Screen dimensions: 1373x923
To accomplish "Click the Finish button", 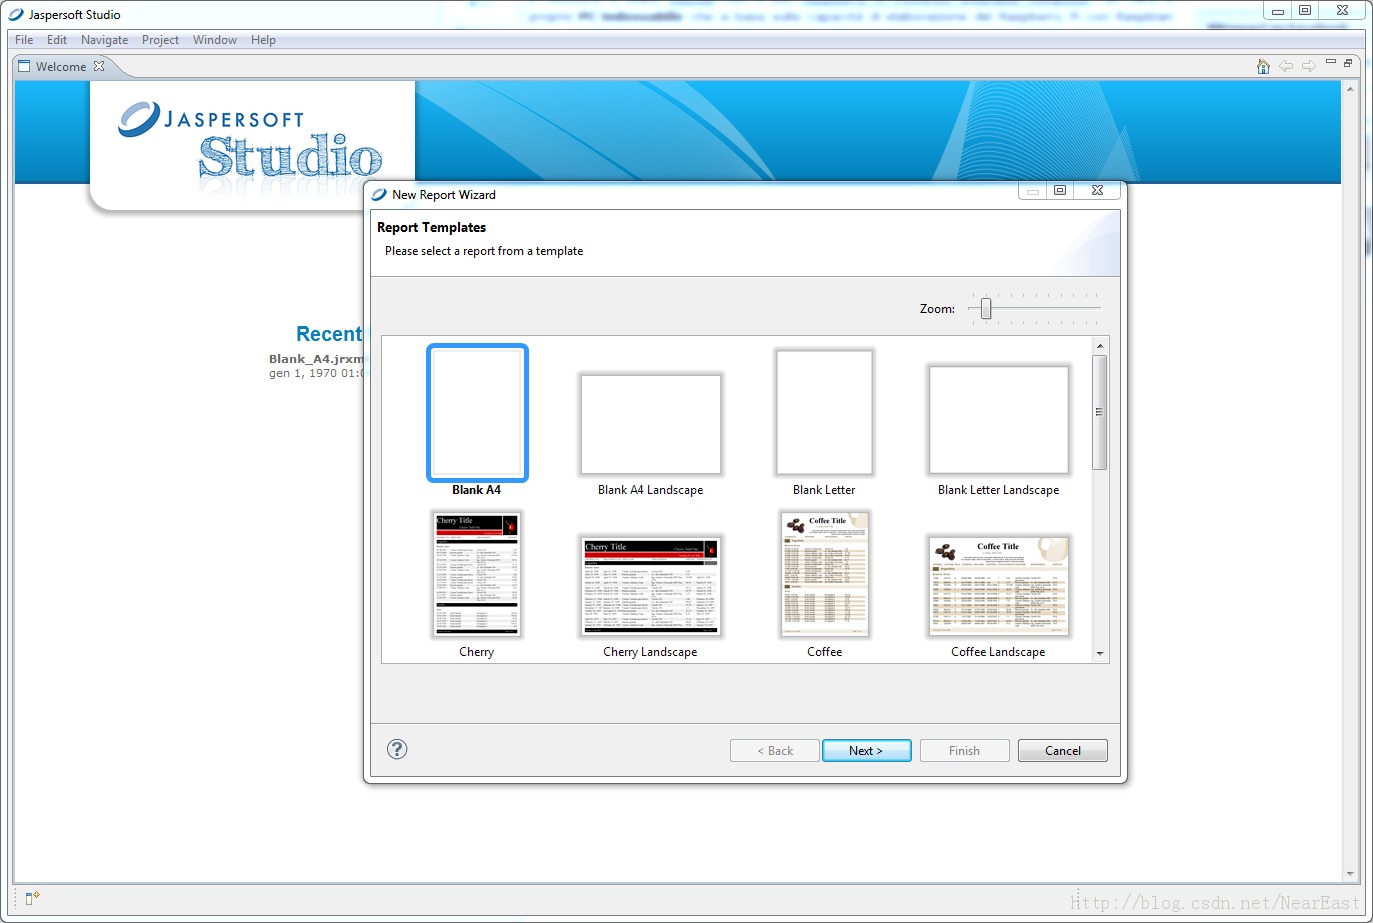I will click(x=963, y=750).
